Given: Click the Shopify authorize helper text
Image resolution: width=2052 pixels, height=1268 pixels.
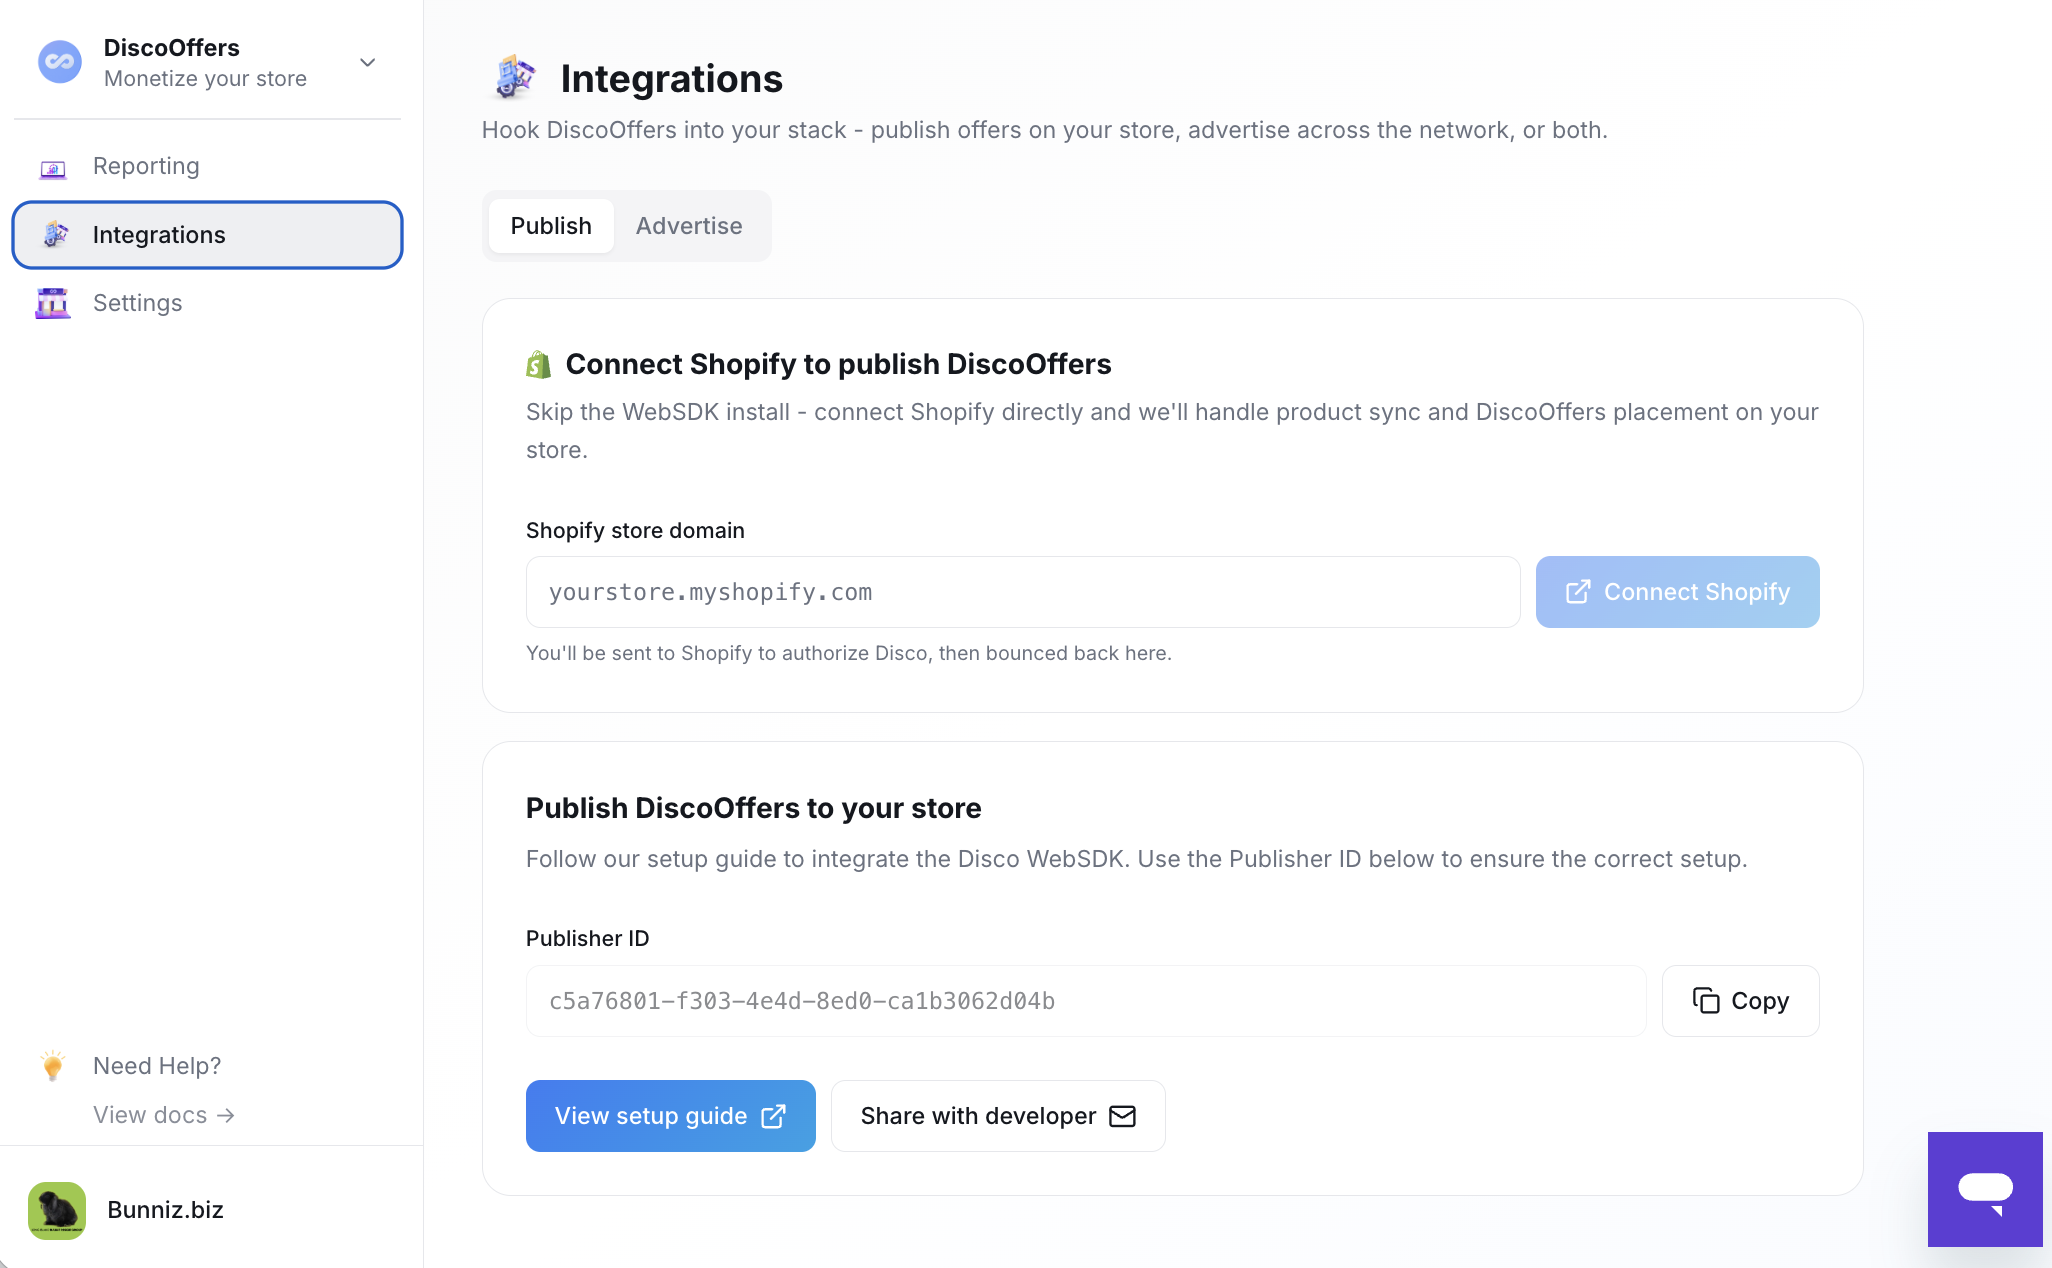Looking at the screenshot, I should point(849,653).
